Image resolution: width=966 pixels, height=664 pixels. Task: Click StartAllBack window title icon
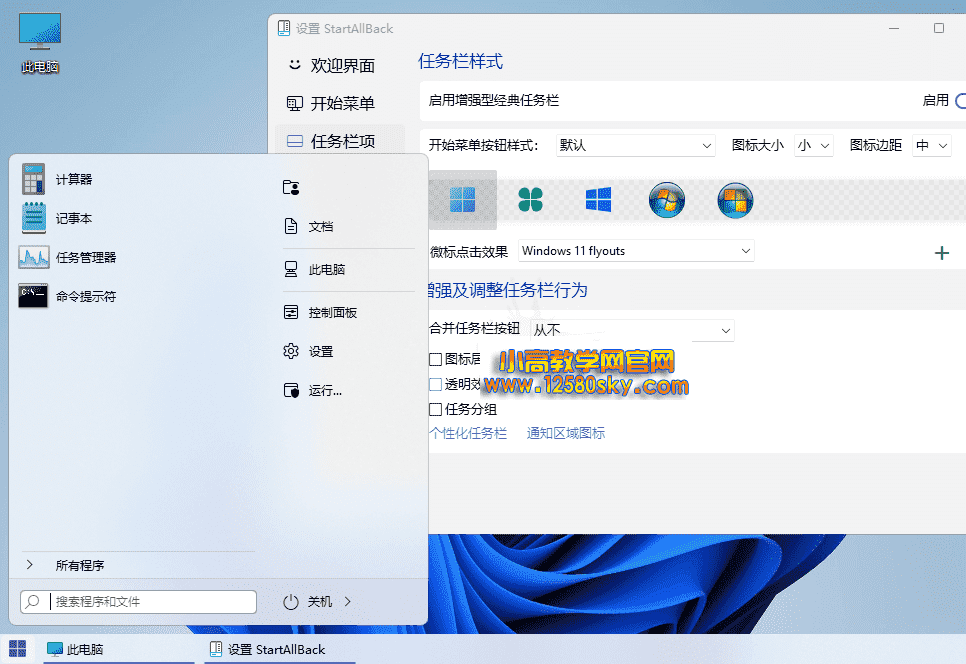(x=283, y=28)
